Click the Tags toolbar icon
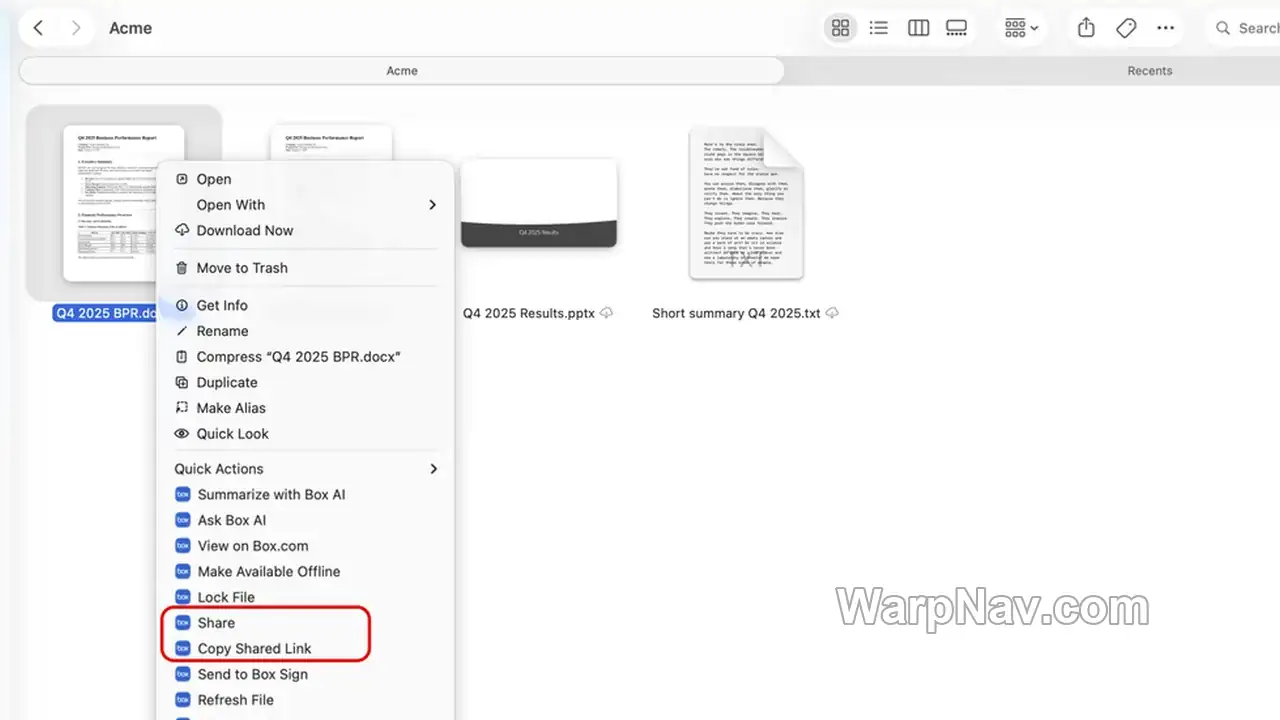The image size is (1280, 720). (x=1126, y=28)
